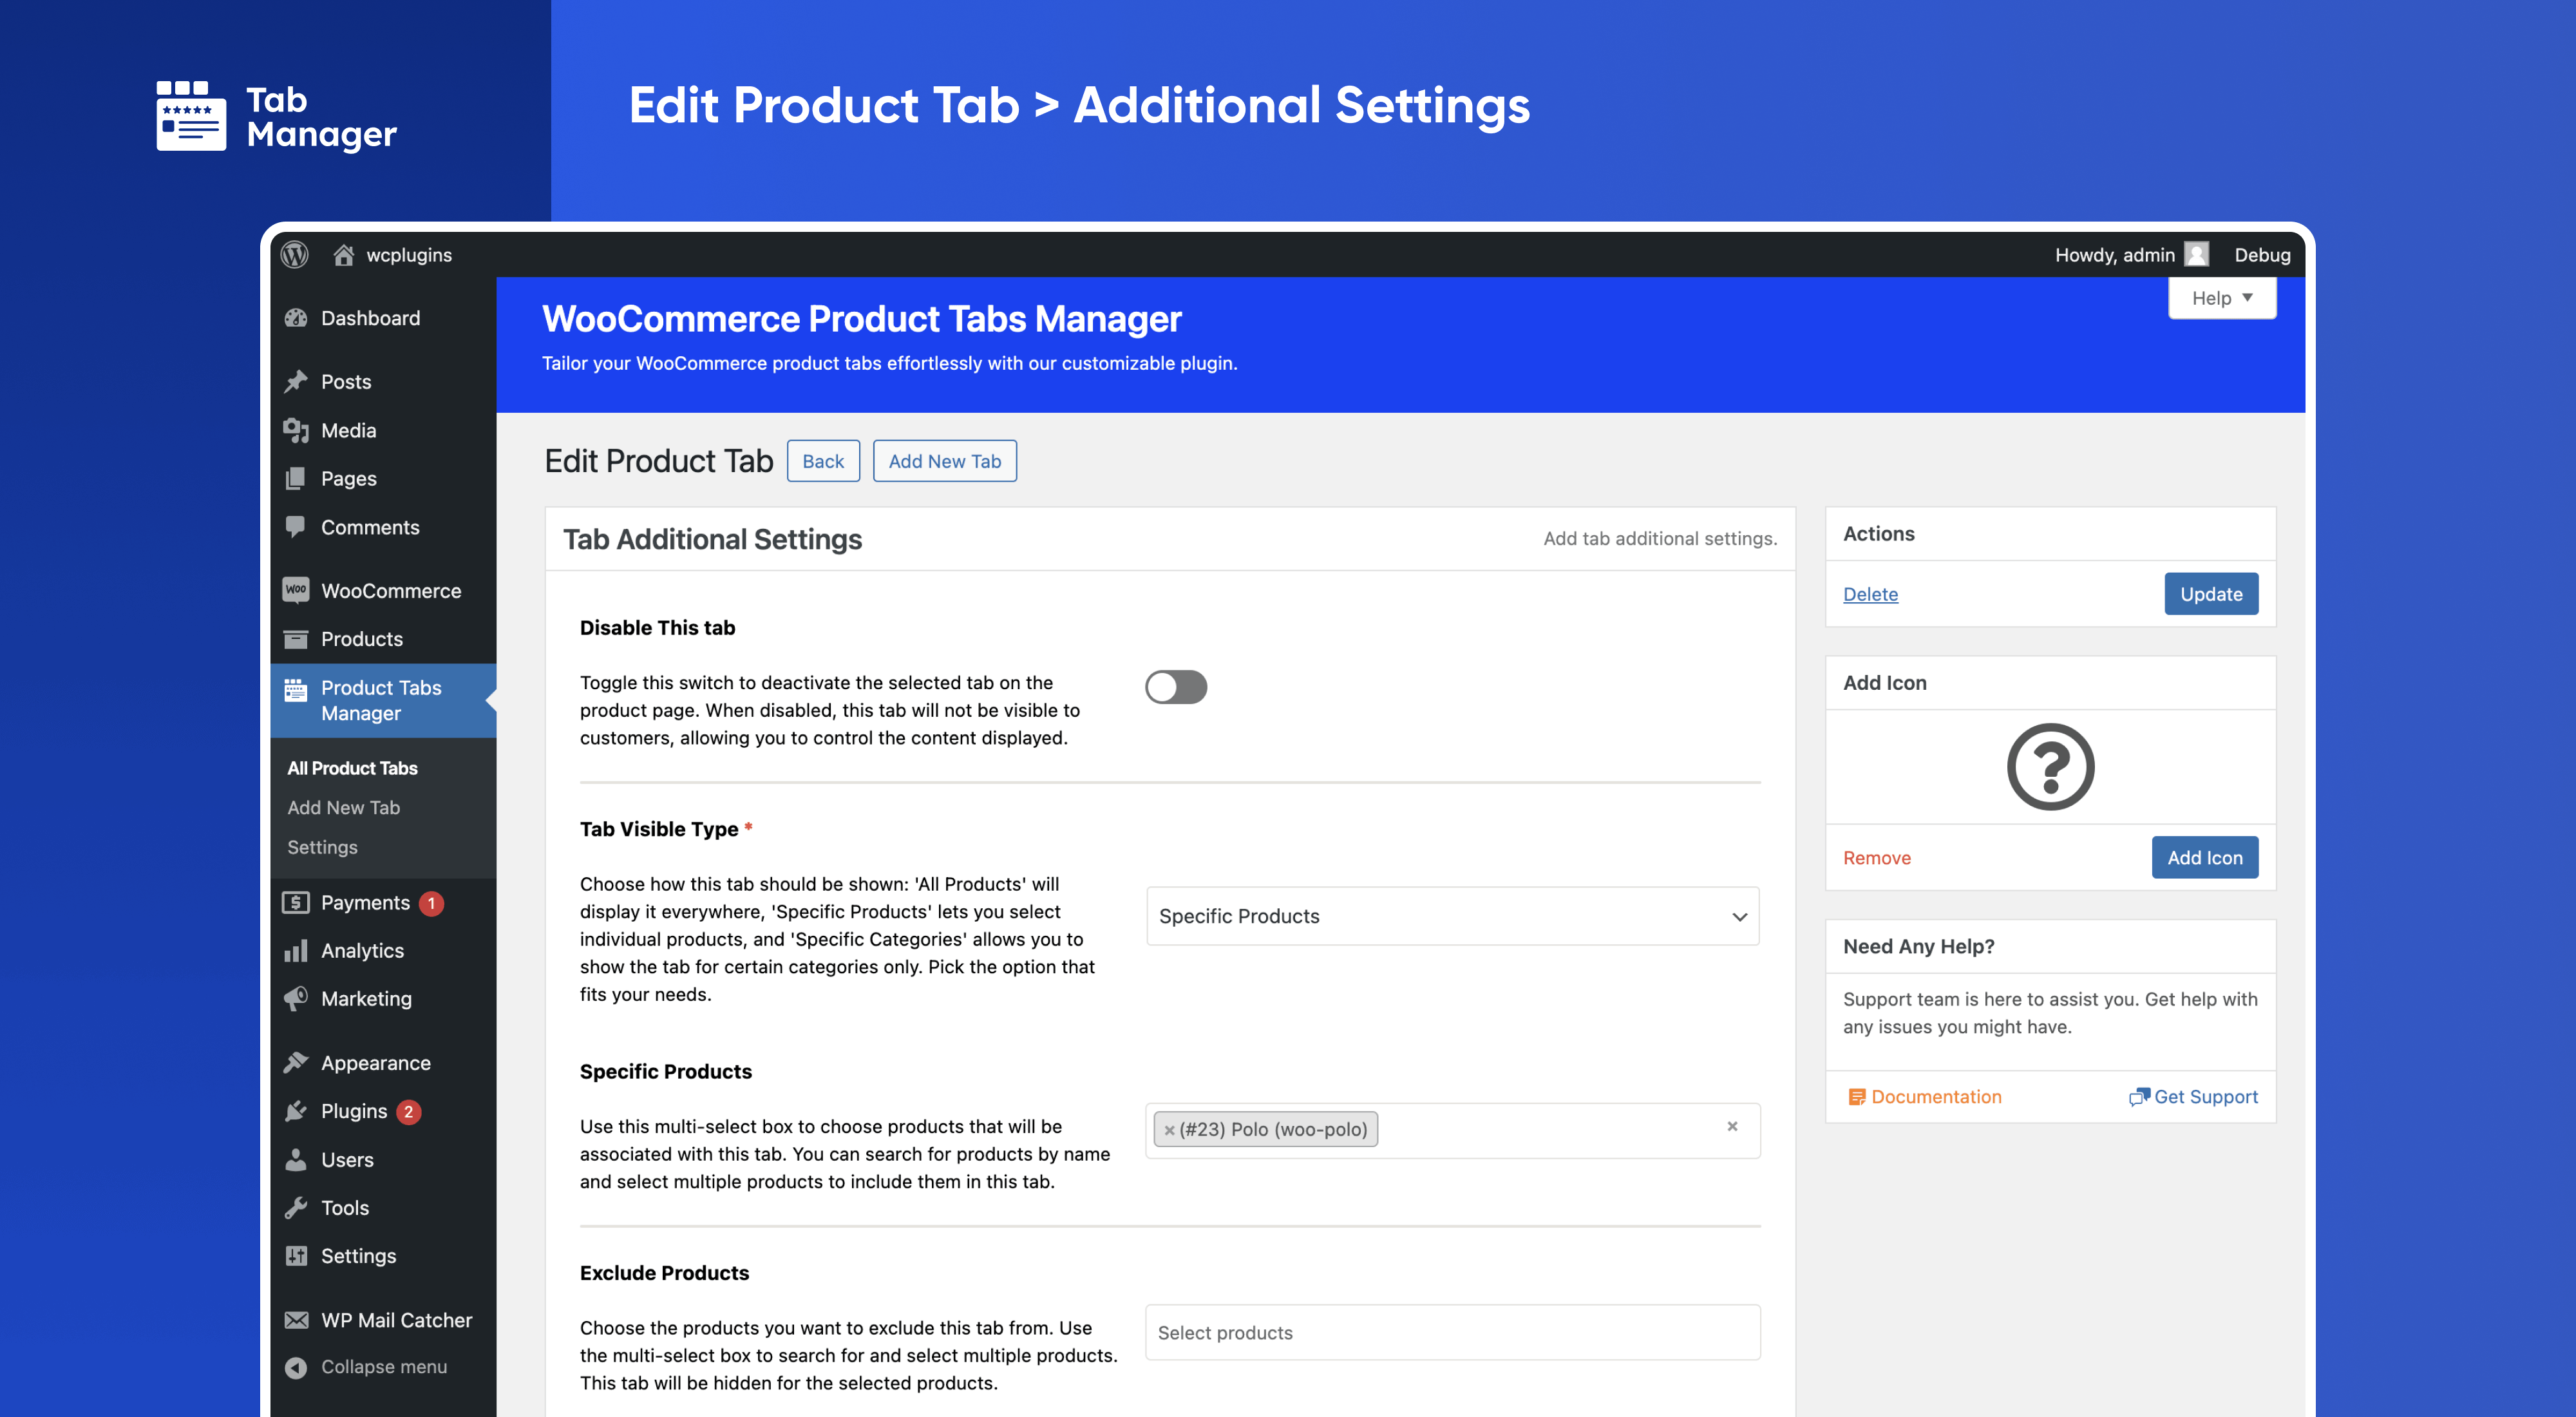
Task: Open Settings under Product Tabs Manager
Action: point(322,847)
